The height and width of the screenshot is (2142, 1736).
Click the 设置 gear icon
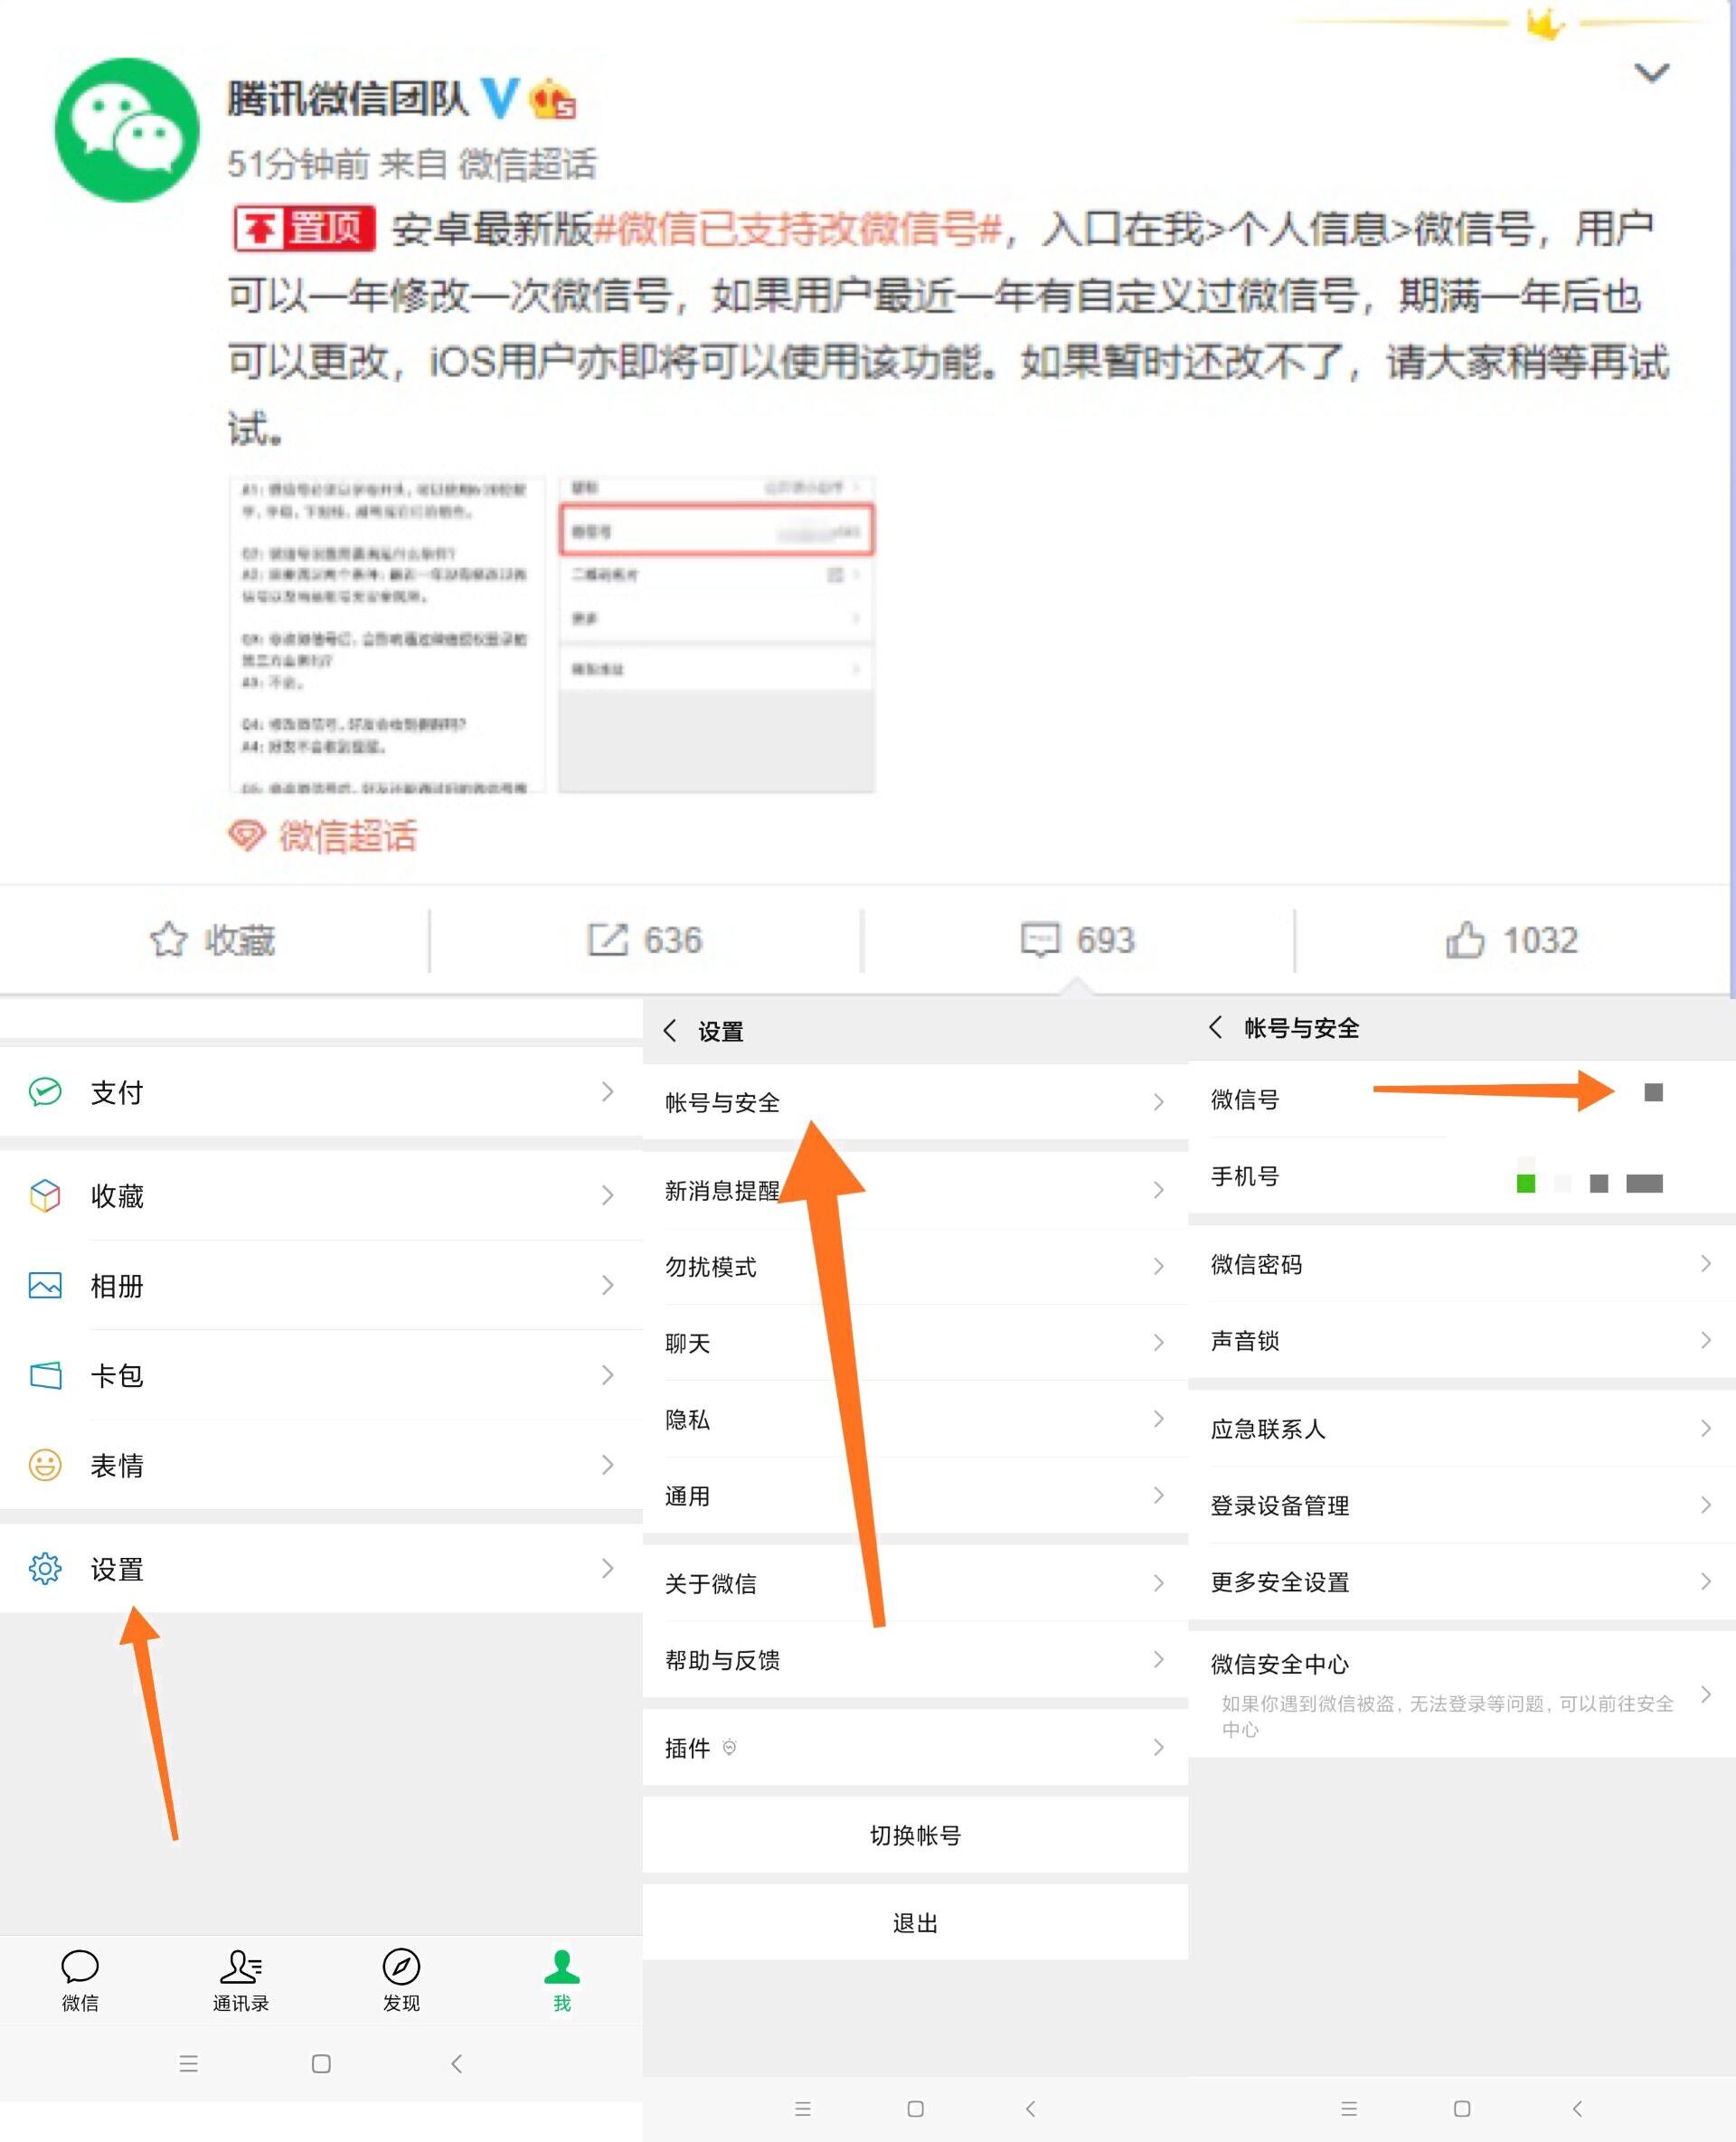pos(45,1568)
